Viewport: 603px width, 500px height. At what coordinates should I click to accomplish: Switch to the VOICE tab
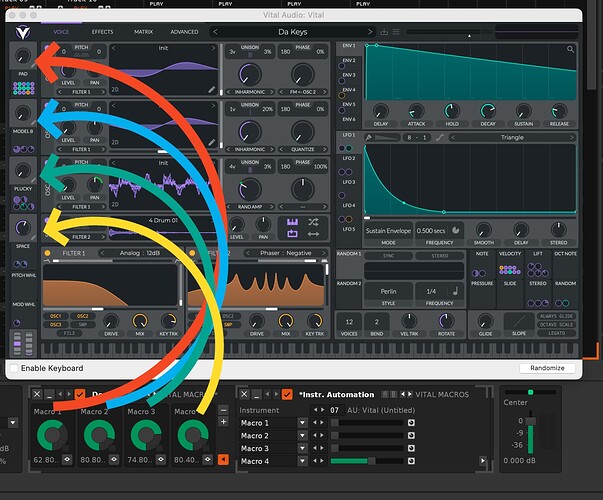(61, 32)
